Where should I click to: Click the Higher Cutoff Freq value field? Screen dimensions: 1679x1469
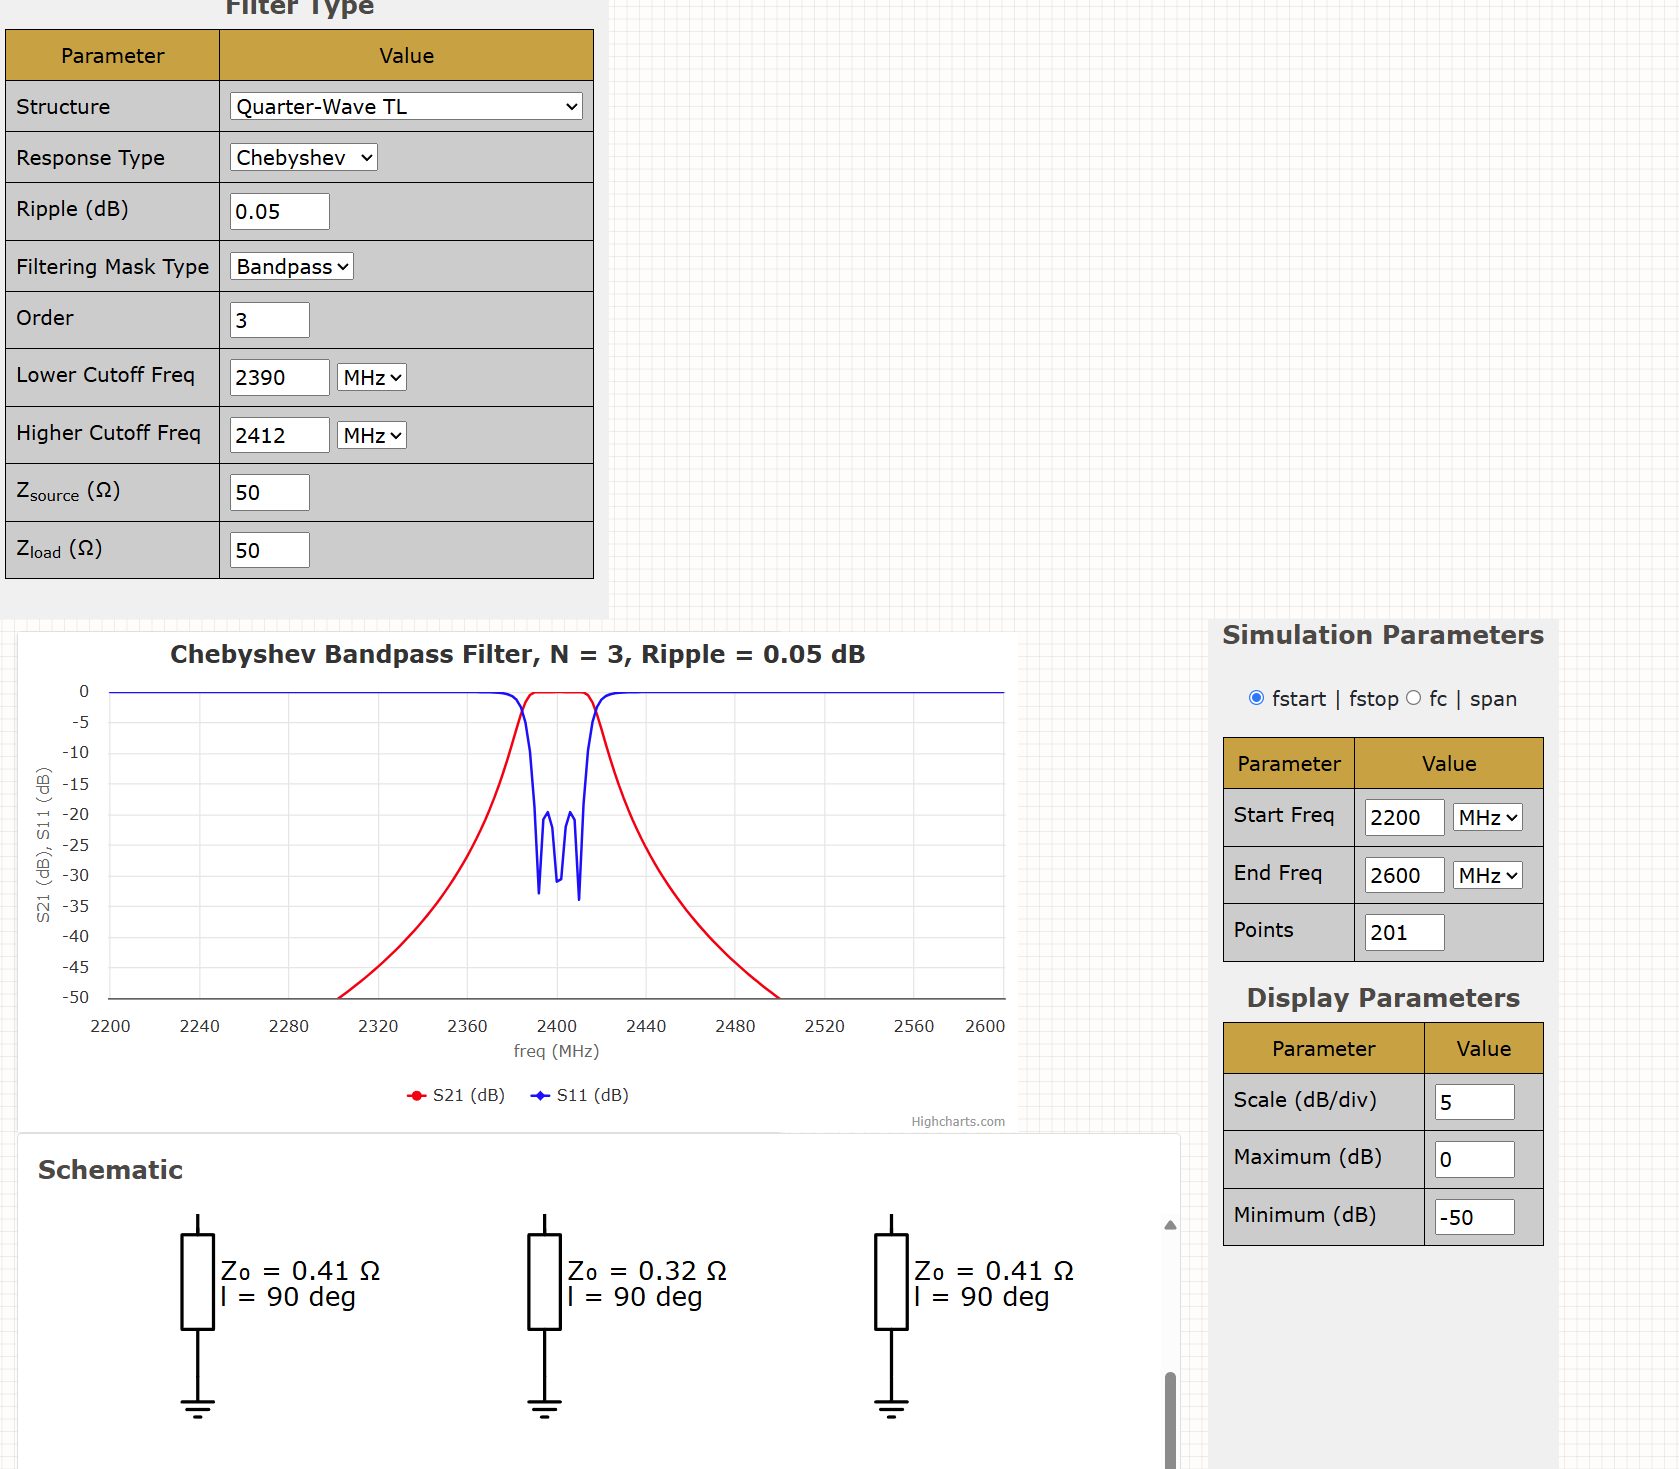[279, 436]
